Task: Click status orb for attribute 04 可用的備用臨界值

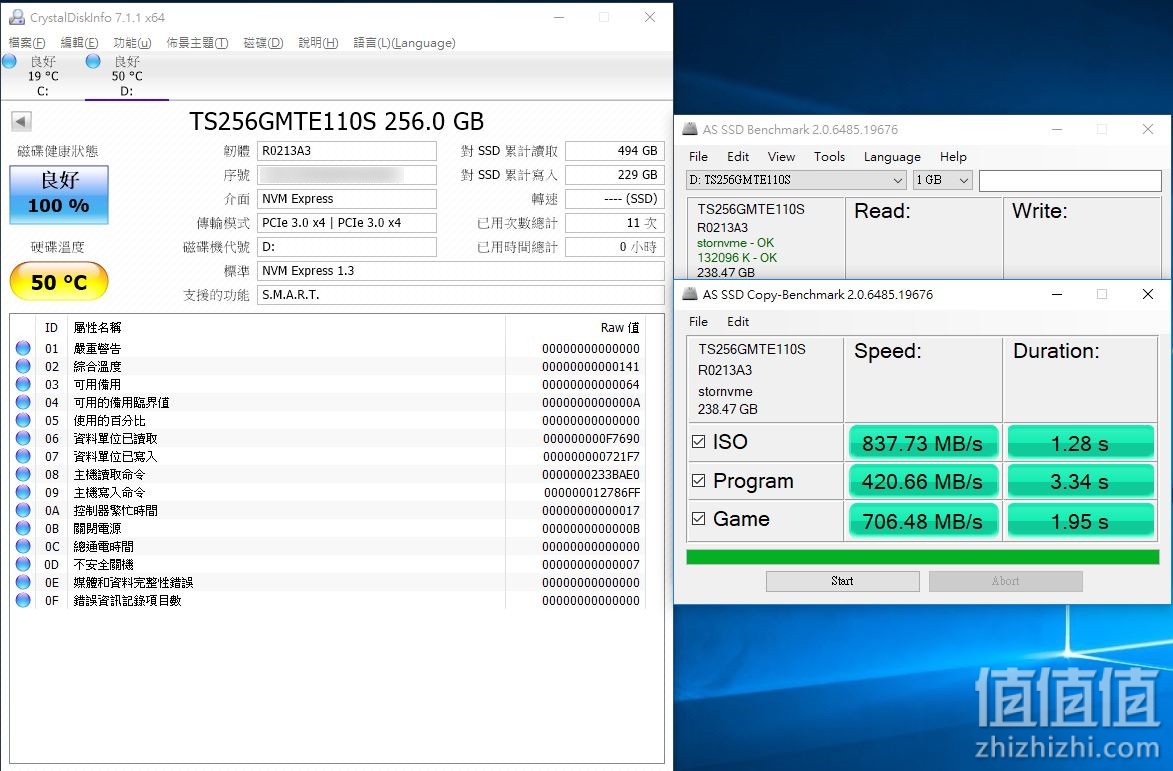Action: (x=23, y=402)
